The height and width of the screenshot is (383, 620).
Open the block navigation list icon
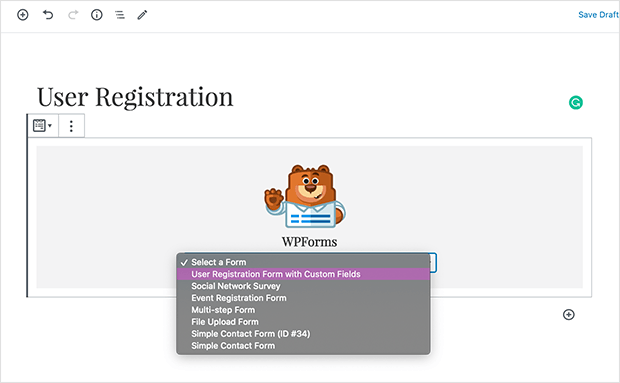[x=120, y=15]
